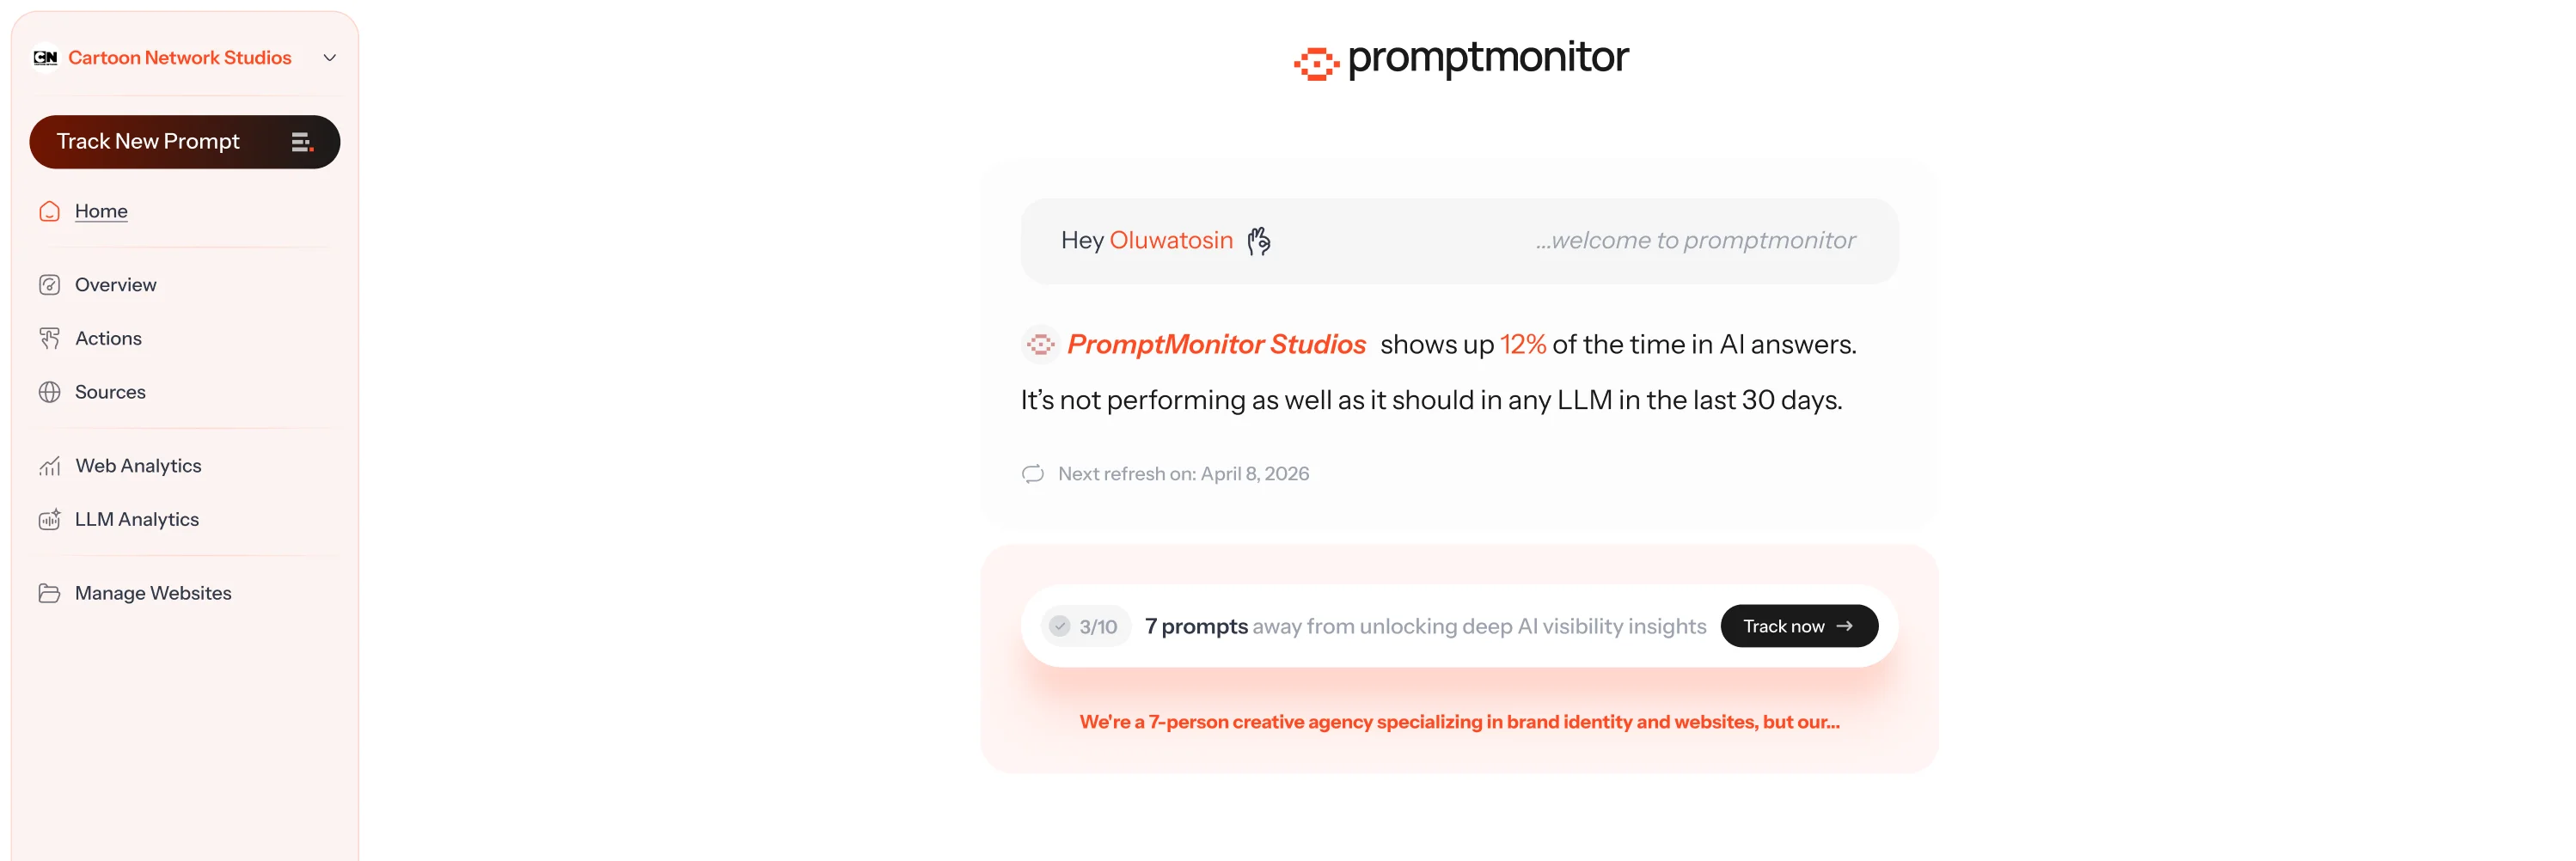Click the LLM Analytics sparkle icon

(49, 520)
